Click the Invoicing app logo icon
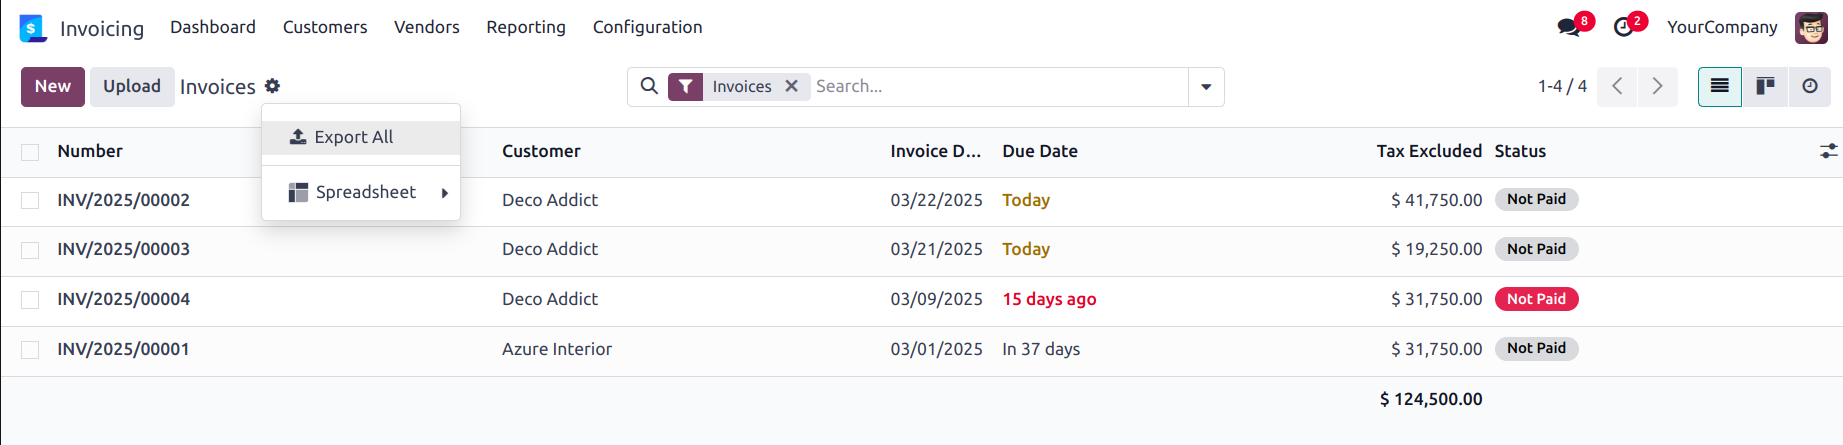Viewport: 1843px width, 445px height. 33,28
